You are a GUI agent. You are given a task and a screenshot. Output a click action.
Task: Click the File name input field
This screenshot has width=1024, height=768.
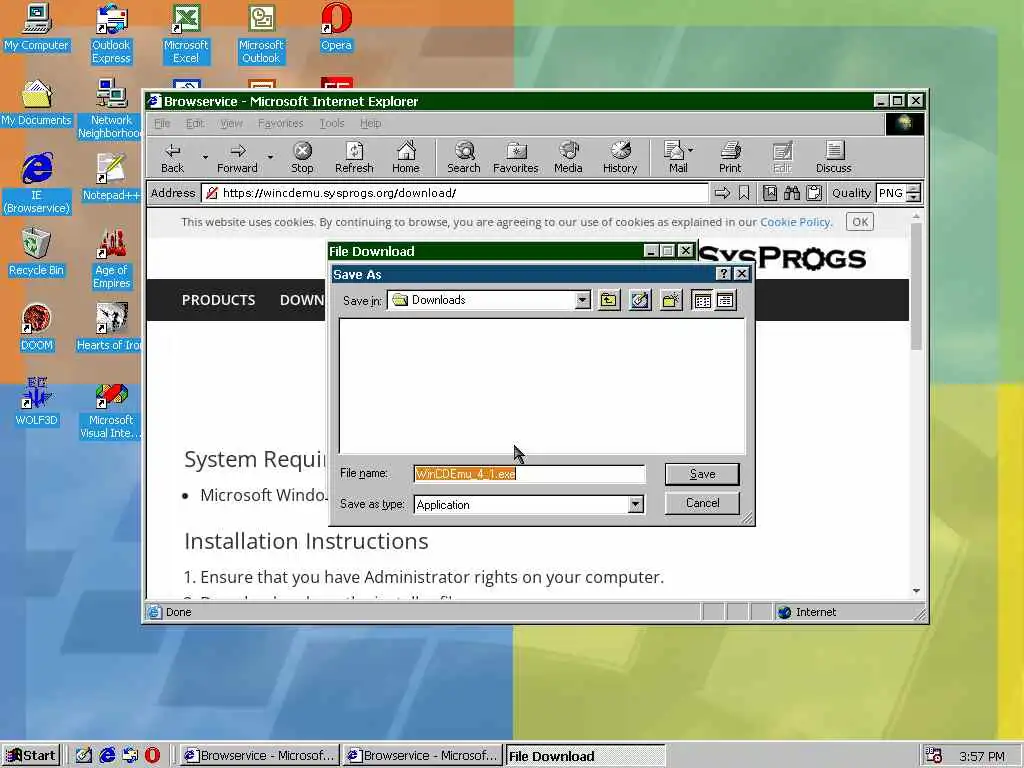click(x=530, y=474)
